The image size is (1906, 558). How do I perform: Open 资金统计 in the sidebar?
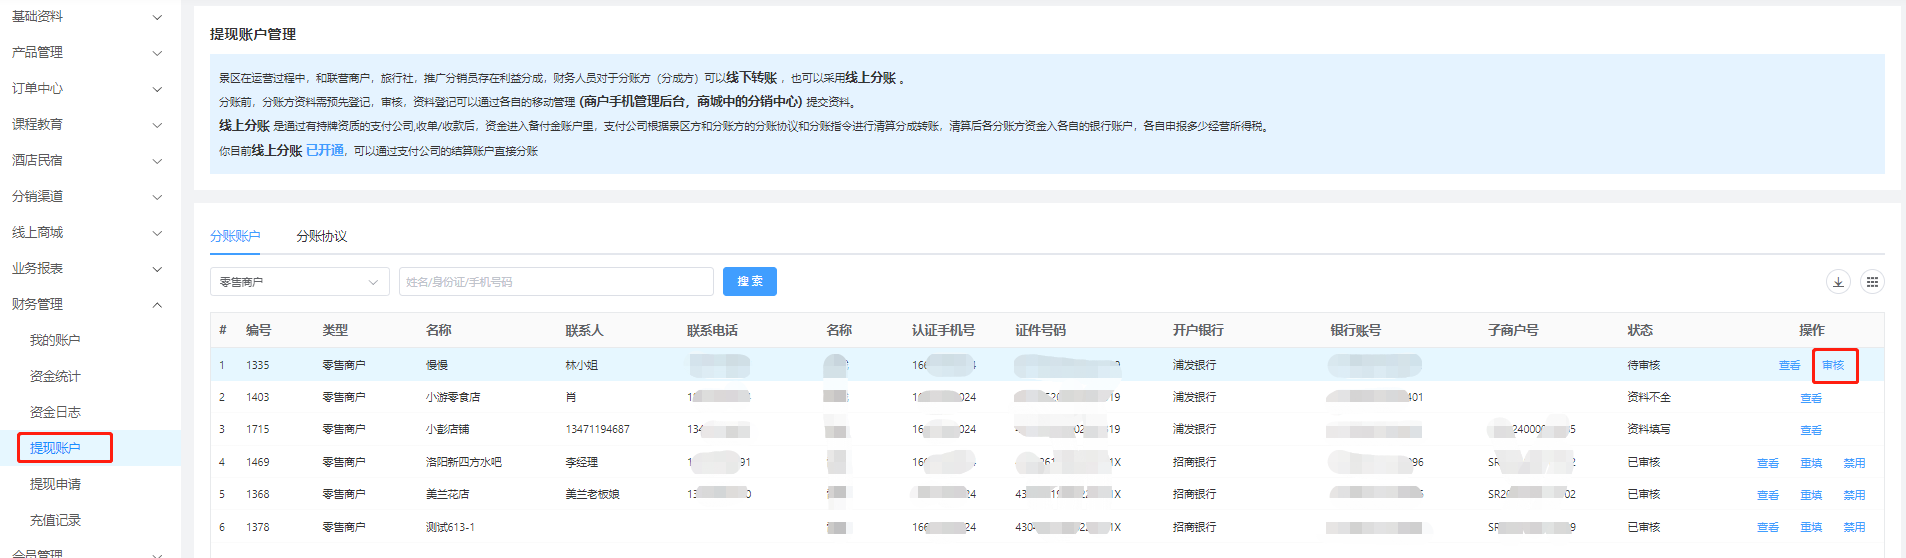pyautogui.click(x=55, y=376)
